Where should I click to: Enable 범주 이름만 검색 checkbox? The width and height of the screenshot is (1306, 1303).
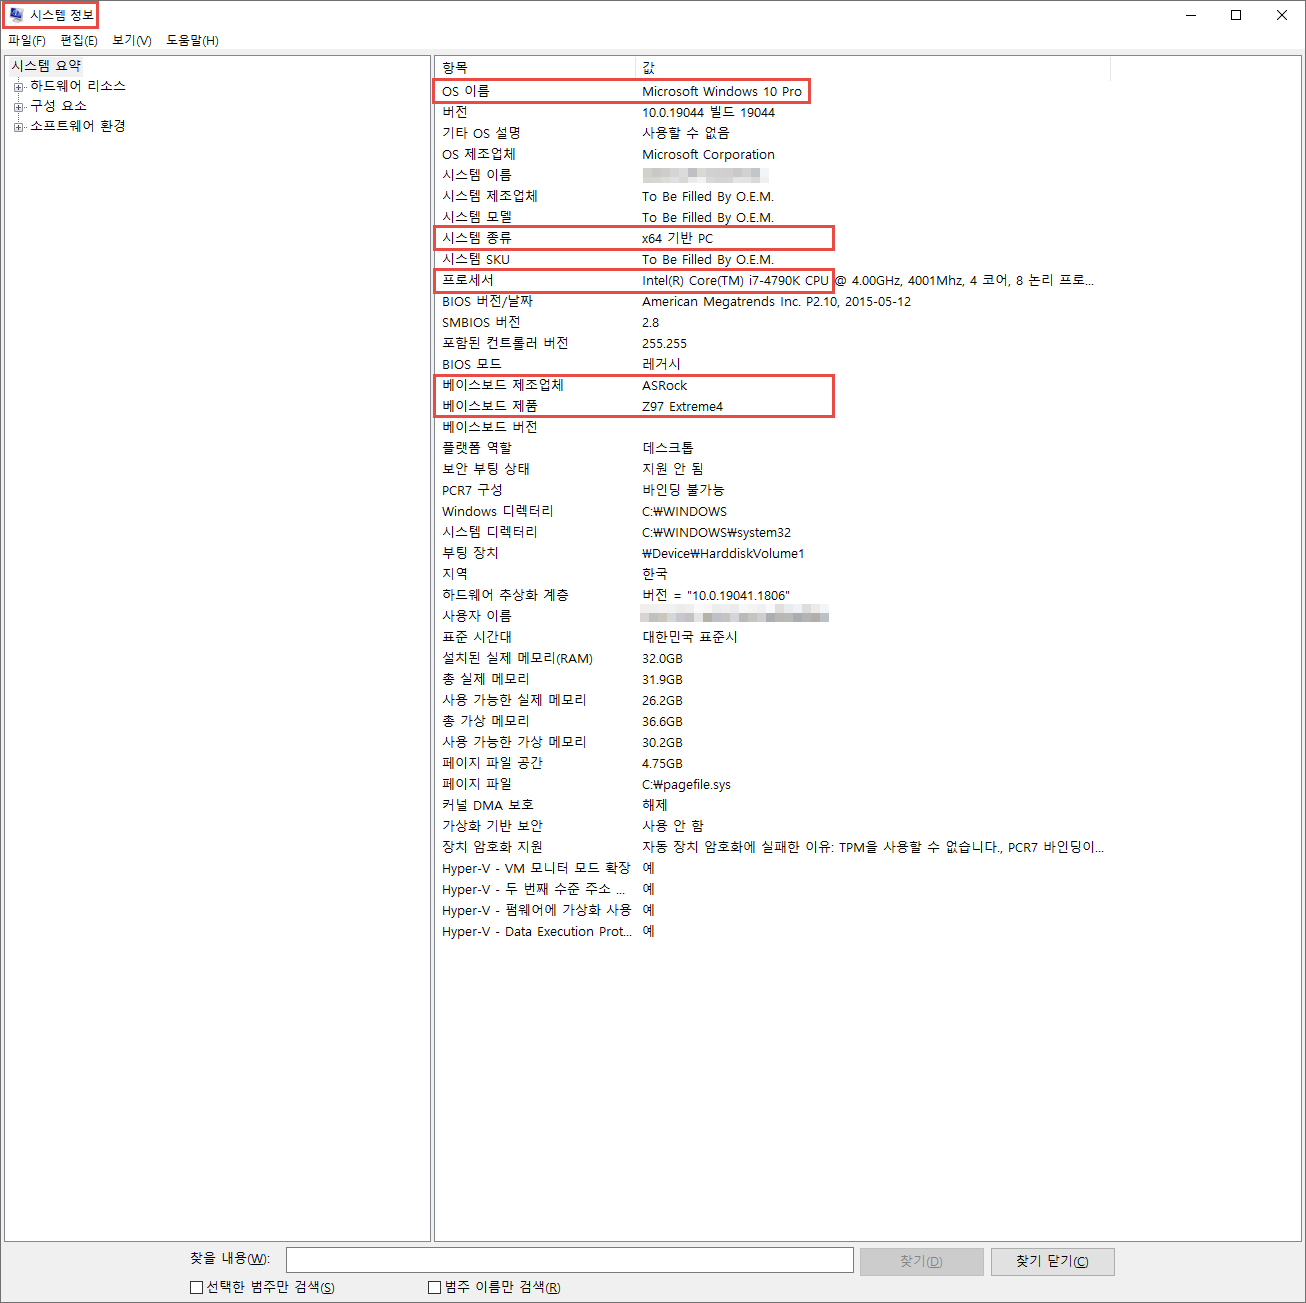tap(434, 1287)
